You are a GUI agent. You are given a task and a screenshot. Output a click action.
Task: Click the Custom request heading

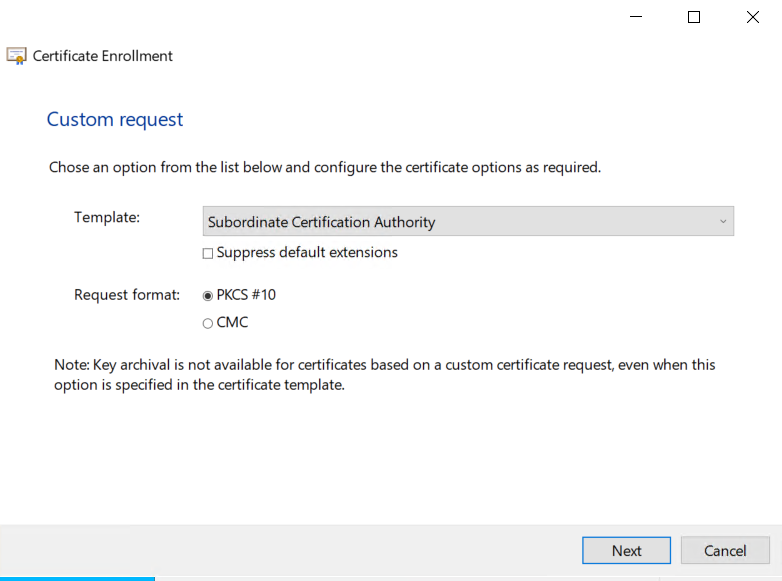click(115, 120)
